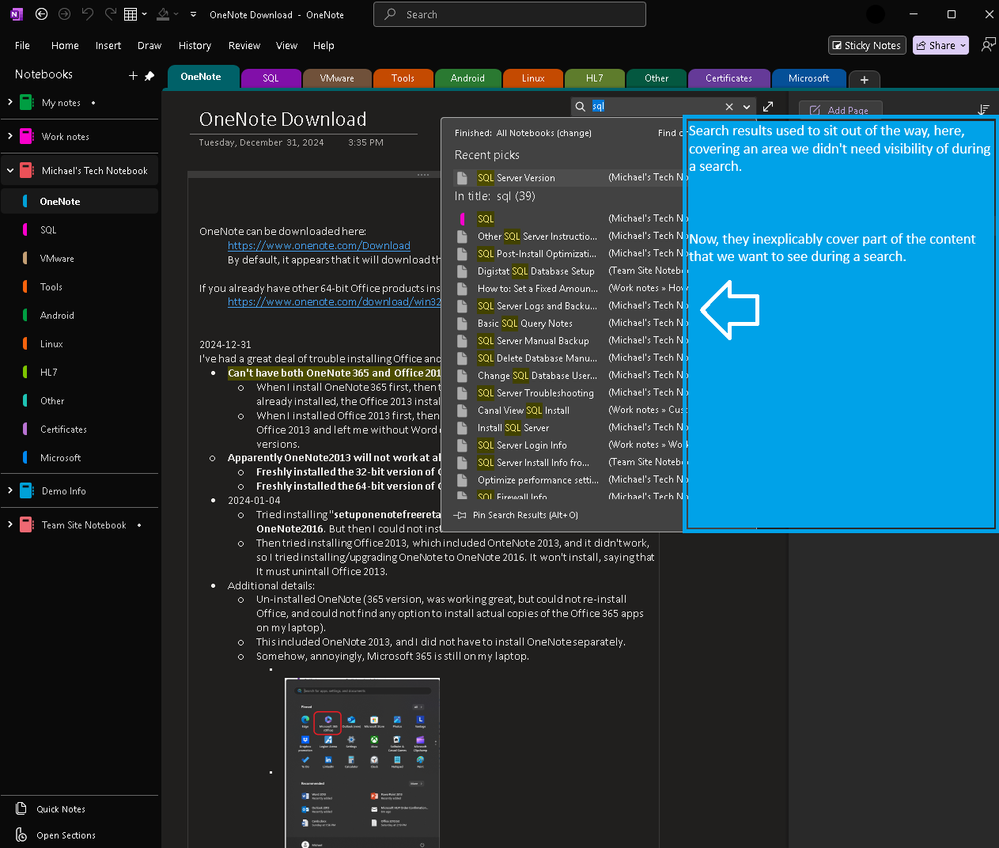Expand the Team Site Notebook
Viewport: 999px width, 848px height.
pos(10,524)
